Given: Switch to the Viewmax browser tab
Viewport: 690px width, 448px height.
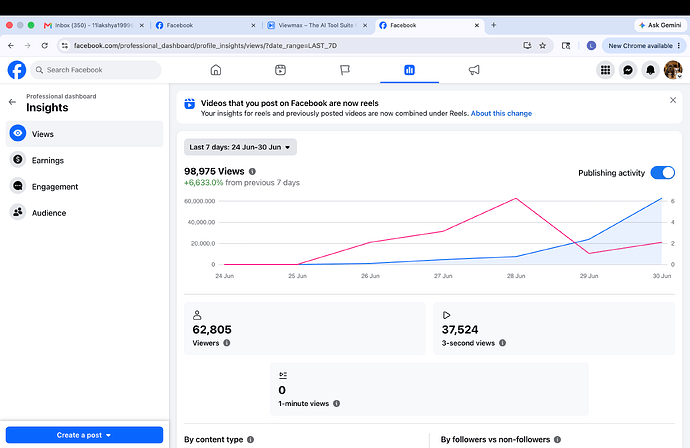Looking at the screenshot, I should 318,26.
